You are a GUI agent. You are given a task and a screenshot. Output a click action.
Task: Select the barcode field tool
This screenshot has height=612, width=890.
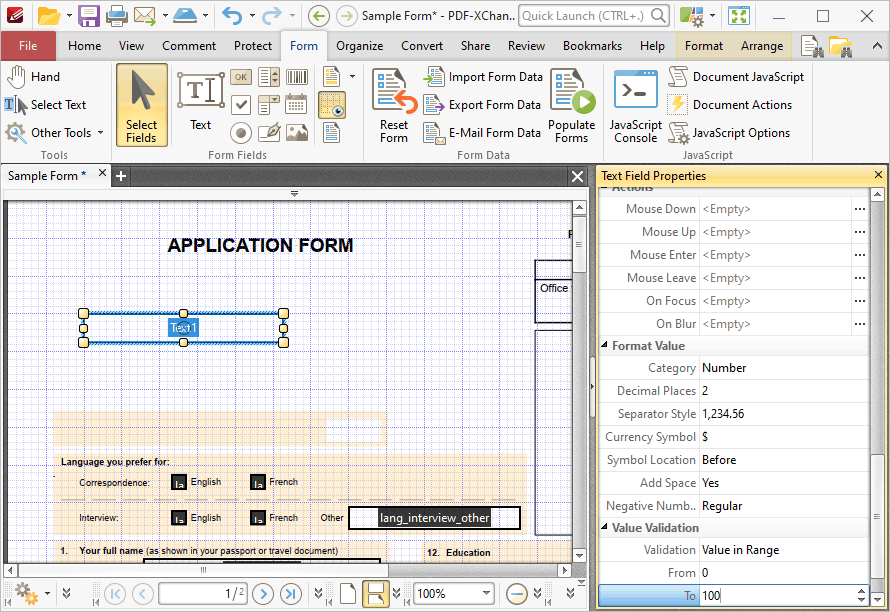[x=296, y=77]
